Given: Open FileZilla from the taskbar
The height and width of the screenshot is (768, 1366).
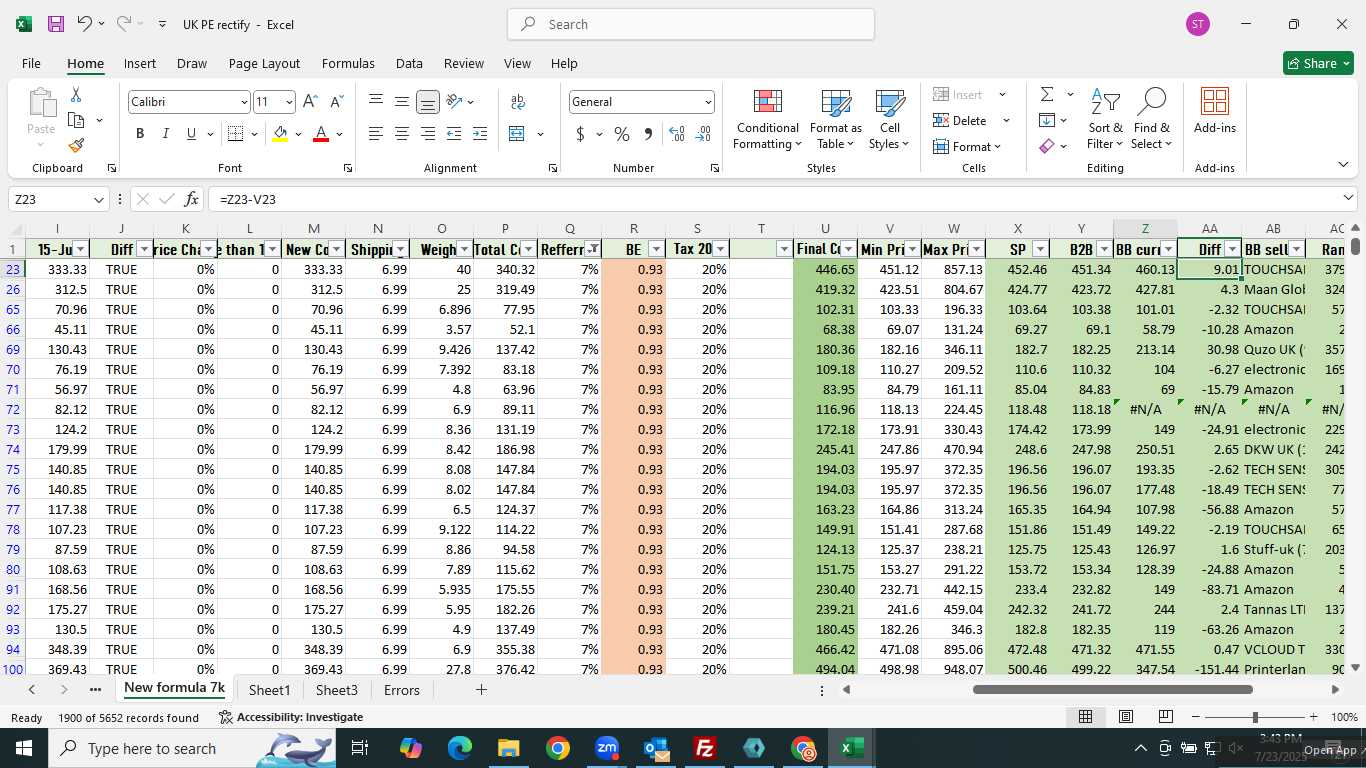Looking at the screenshot, I should [705, 748].
